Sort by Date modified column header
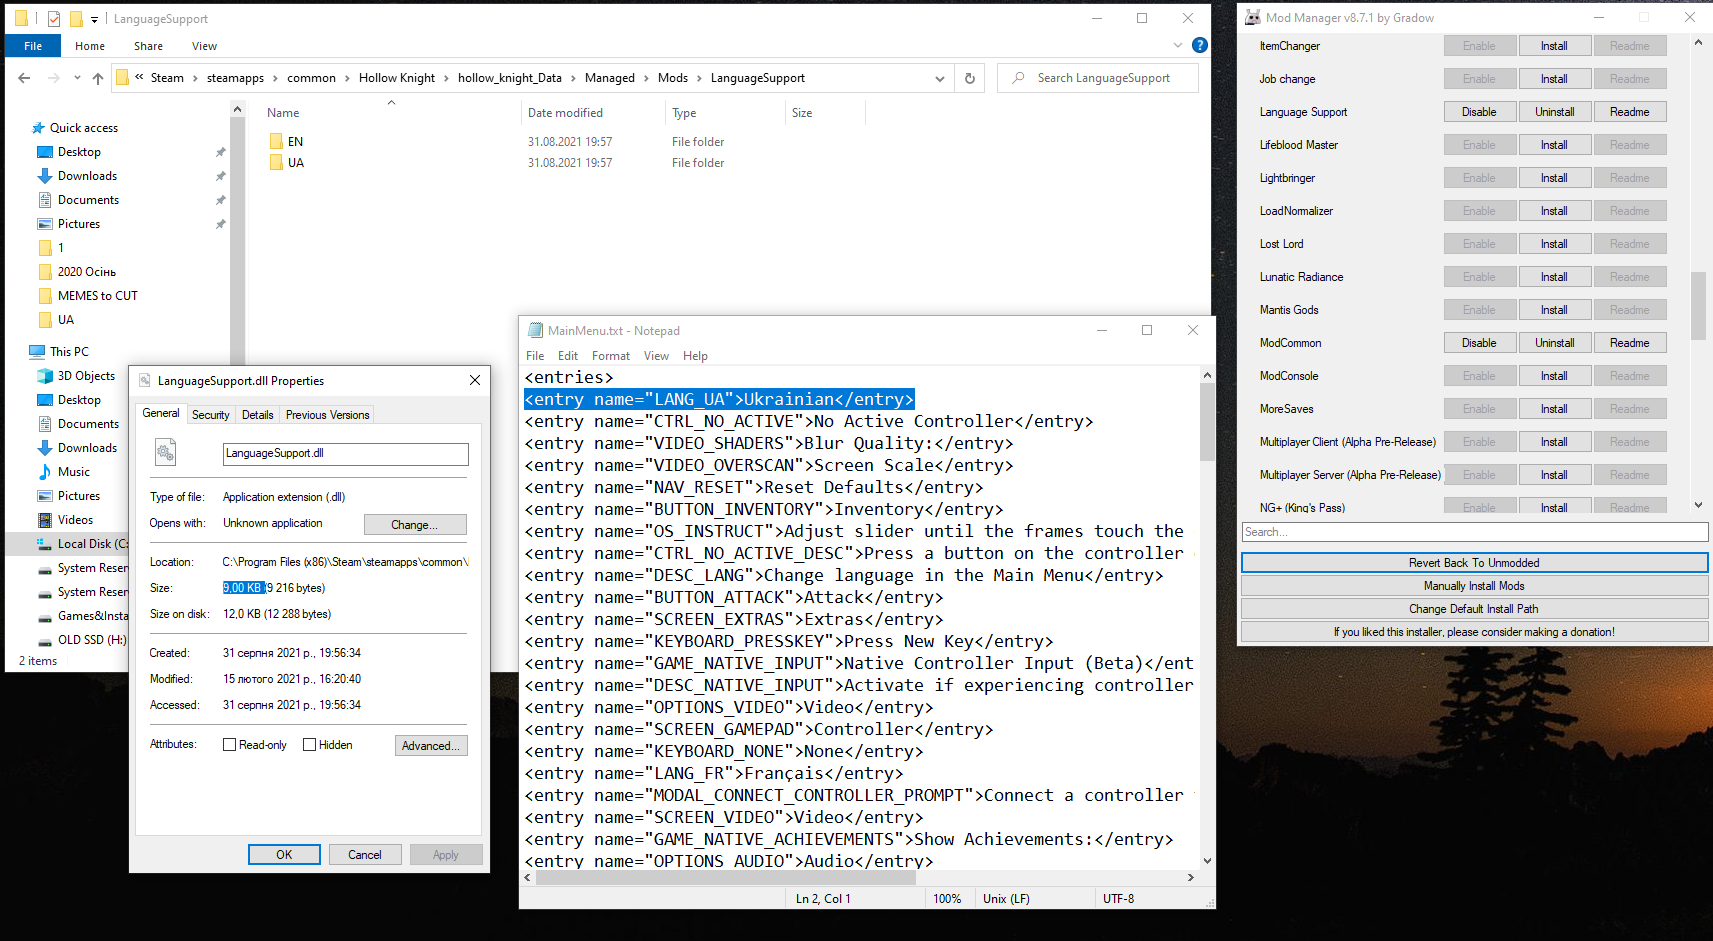 point(565,113)
